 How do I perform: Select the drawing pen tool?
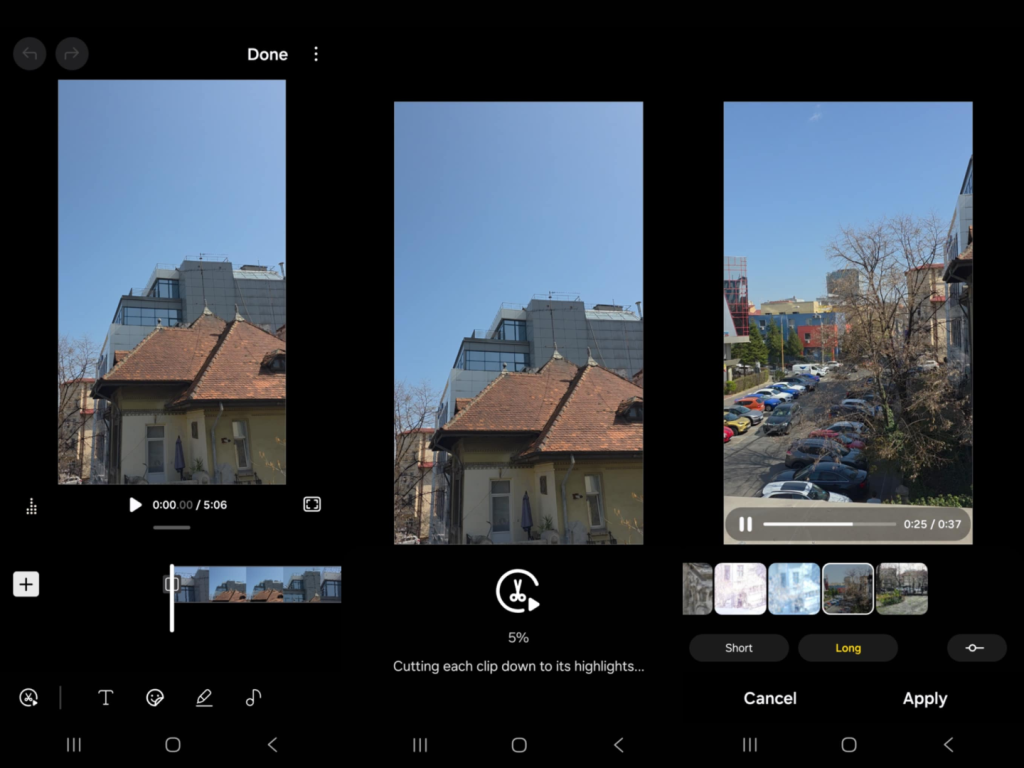[204, 698]
